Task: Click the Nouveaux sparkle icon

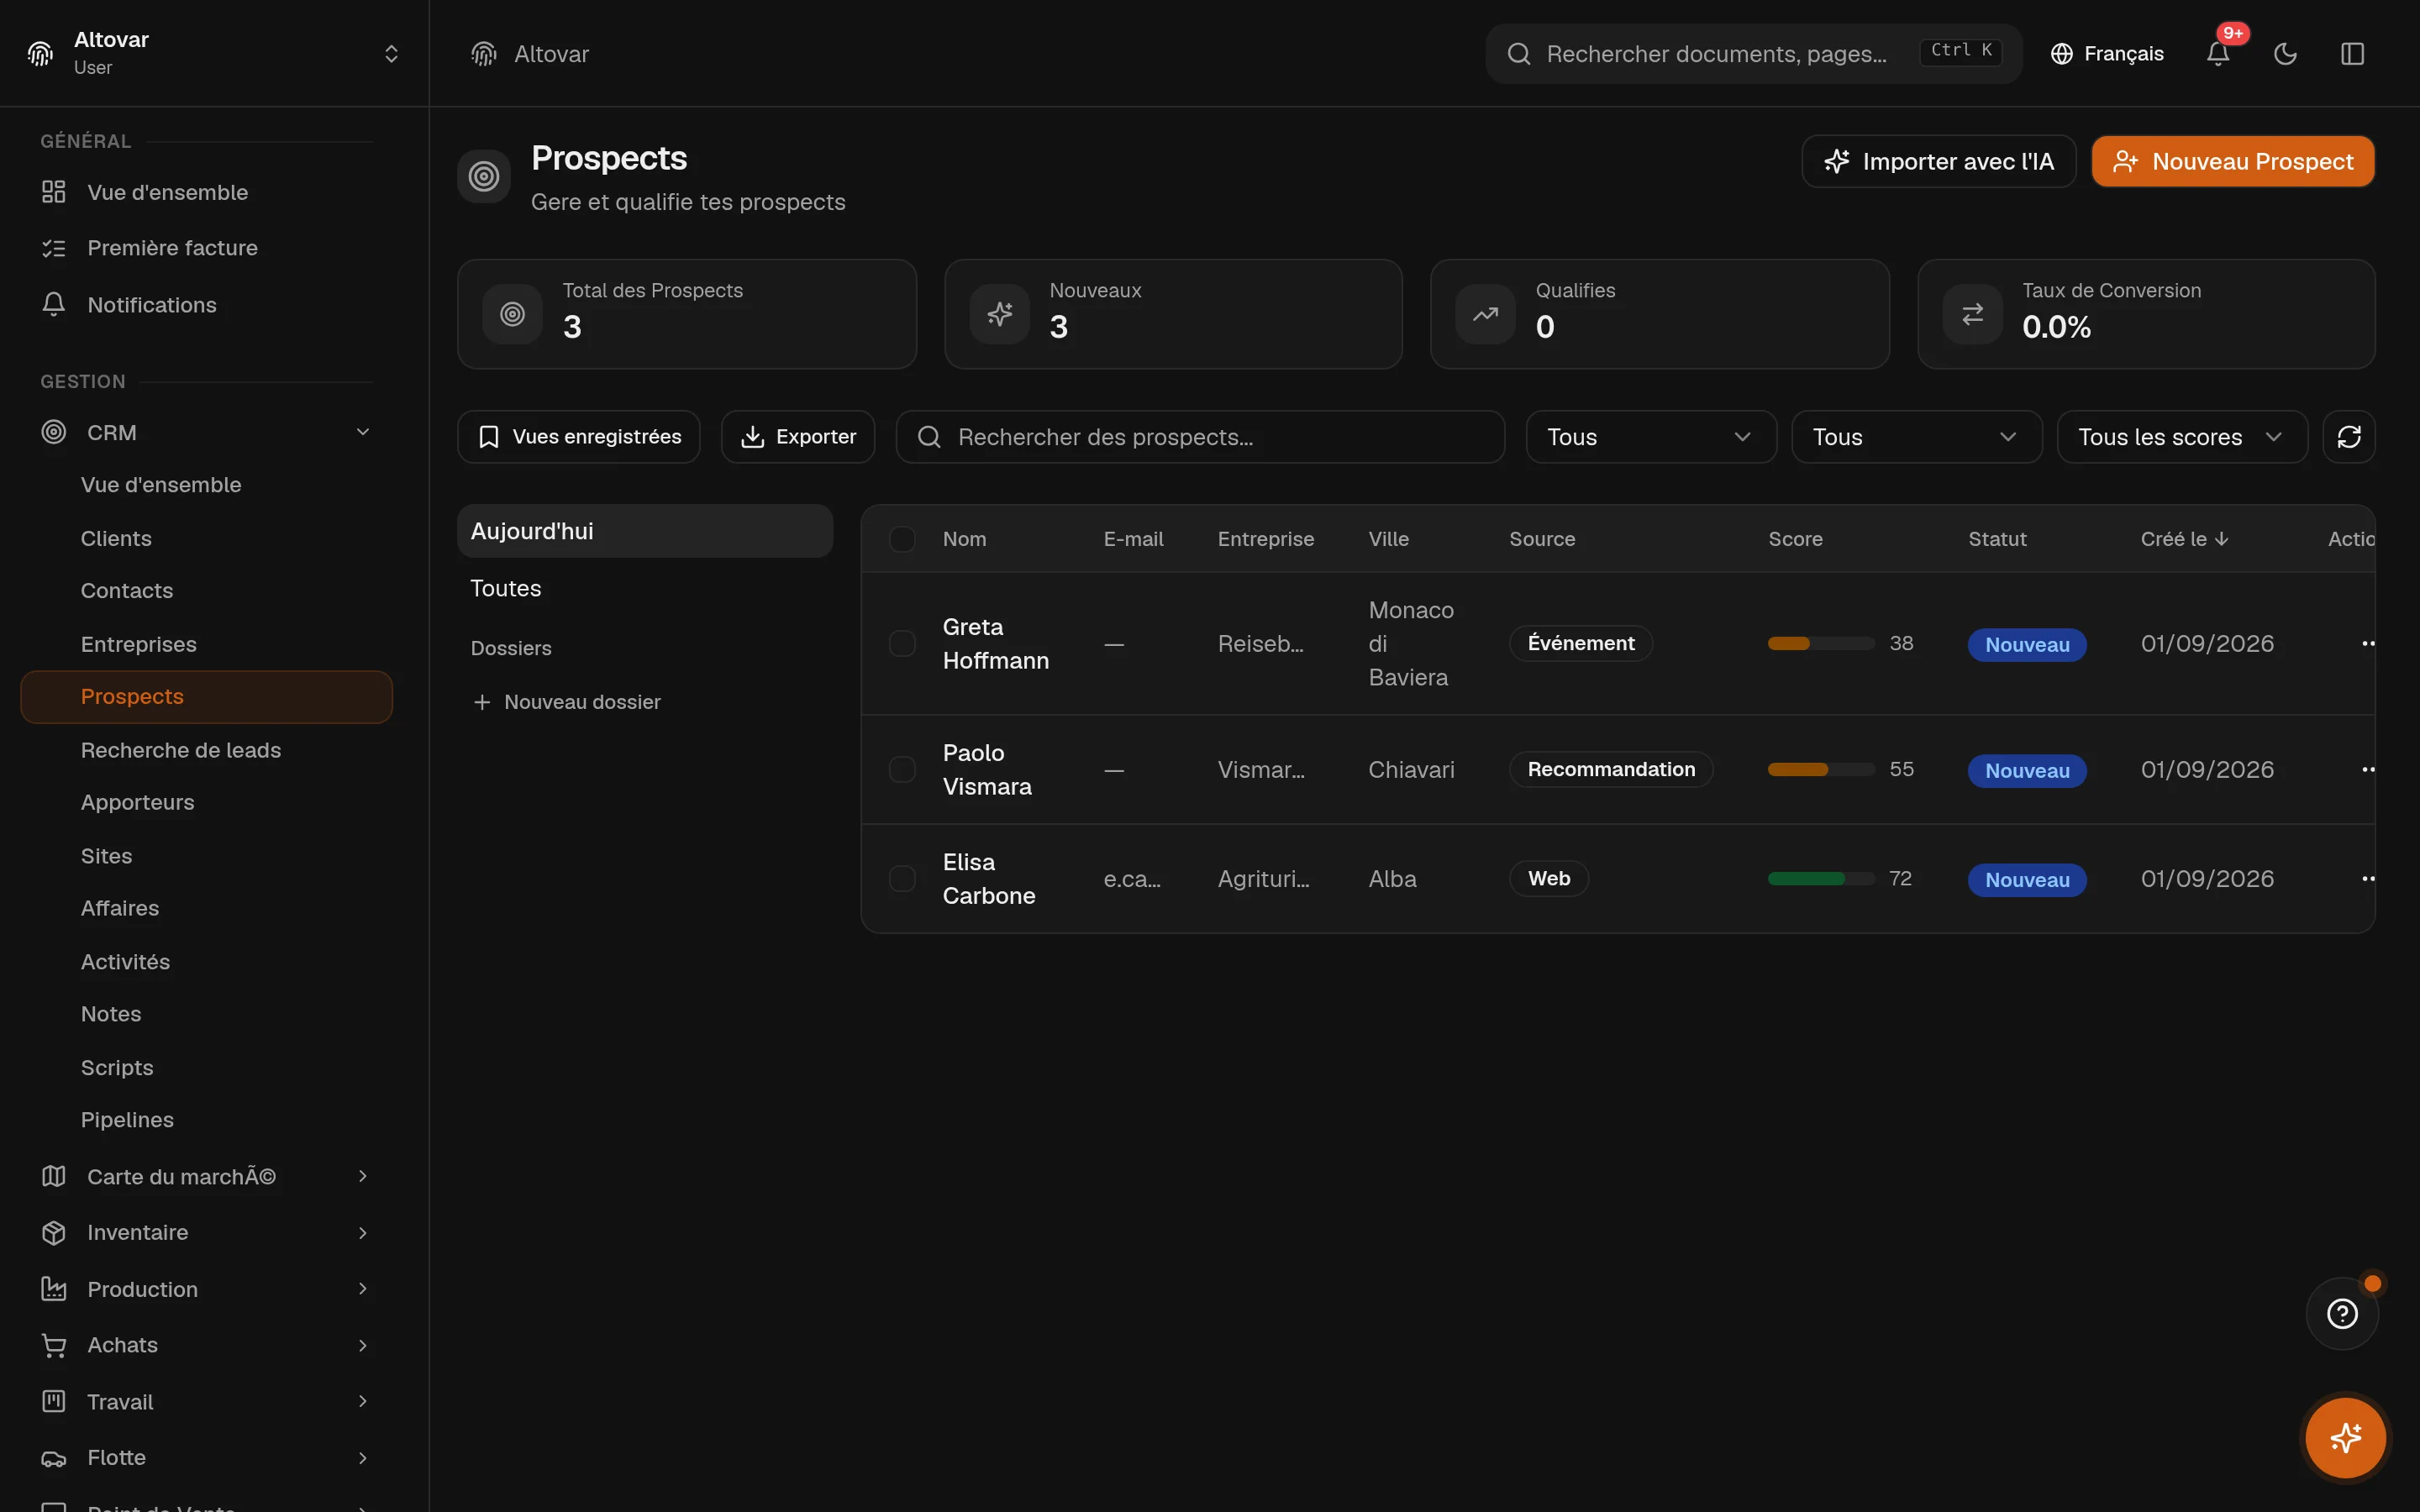Action: click(x=999, y=314)
